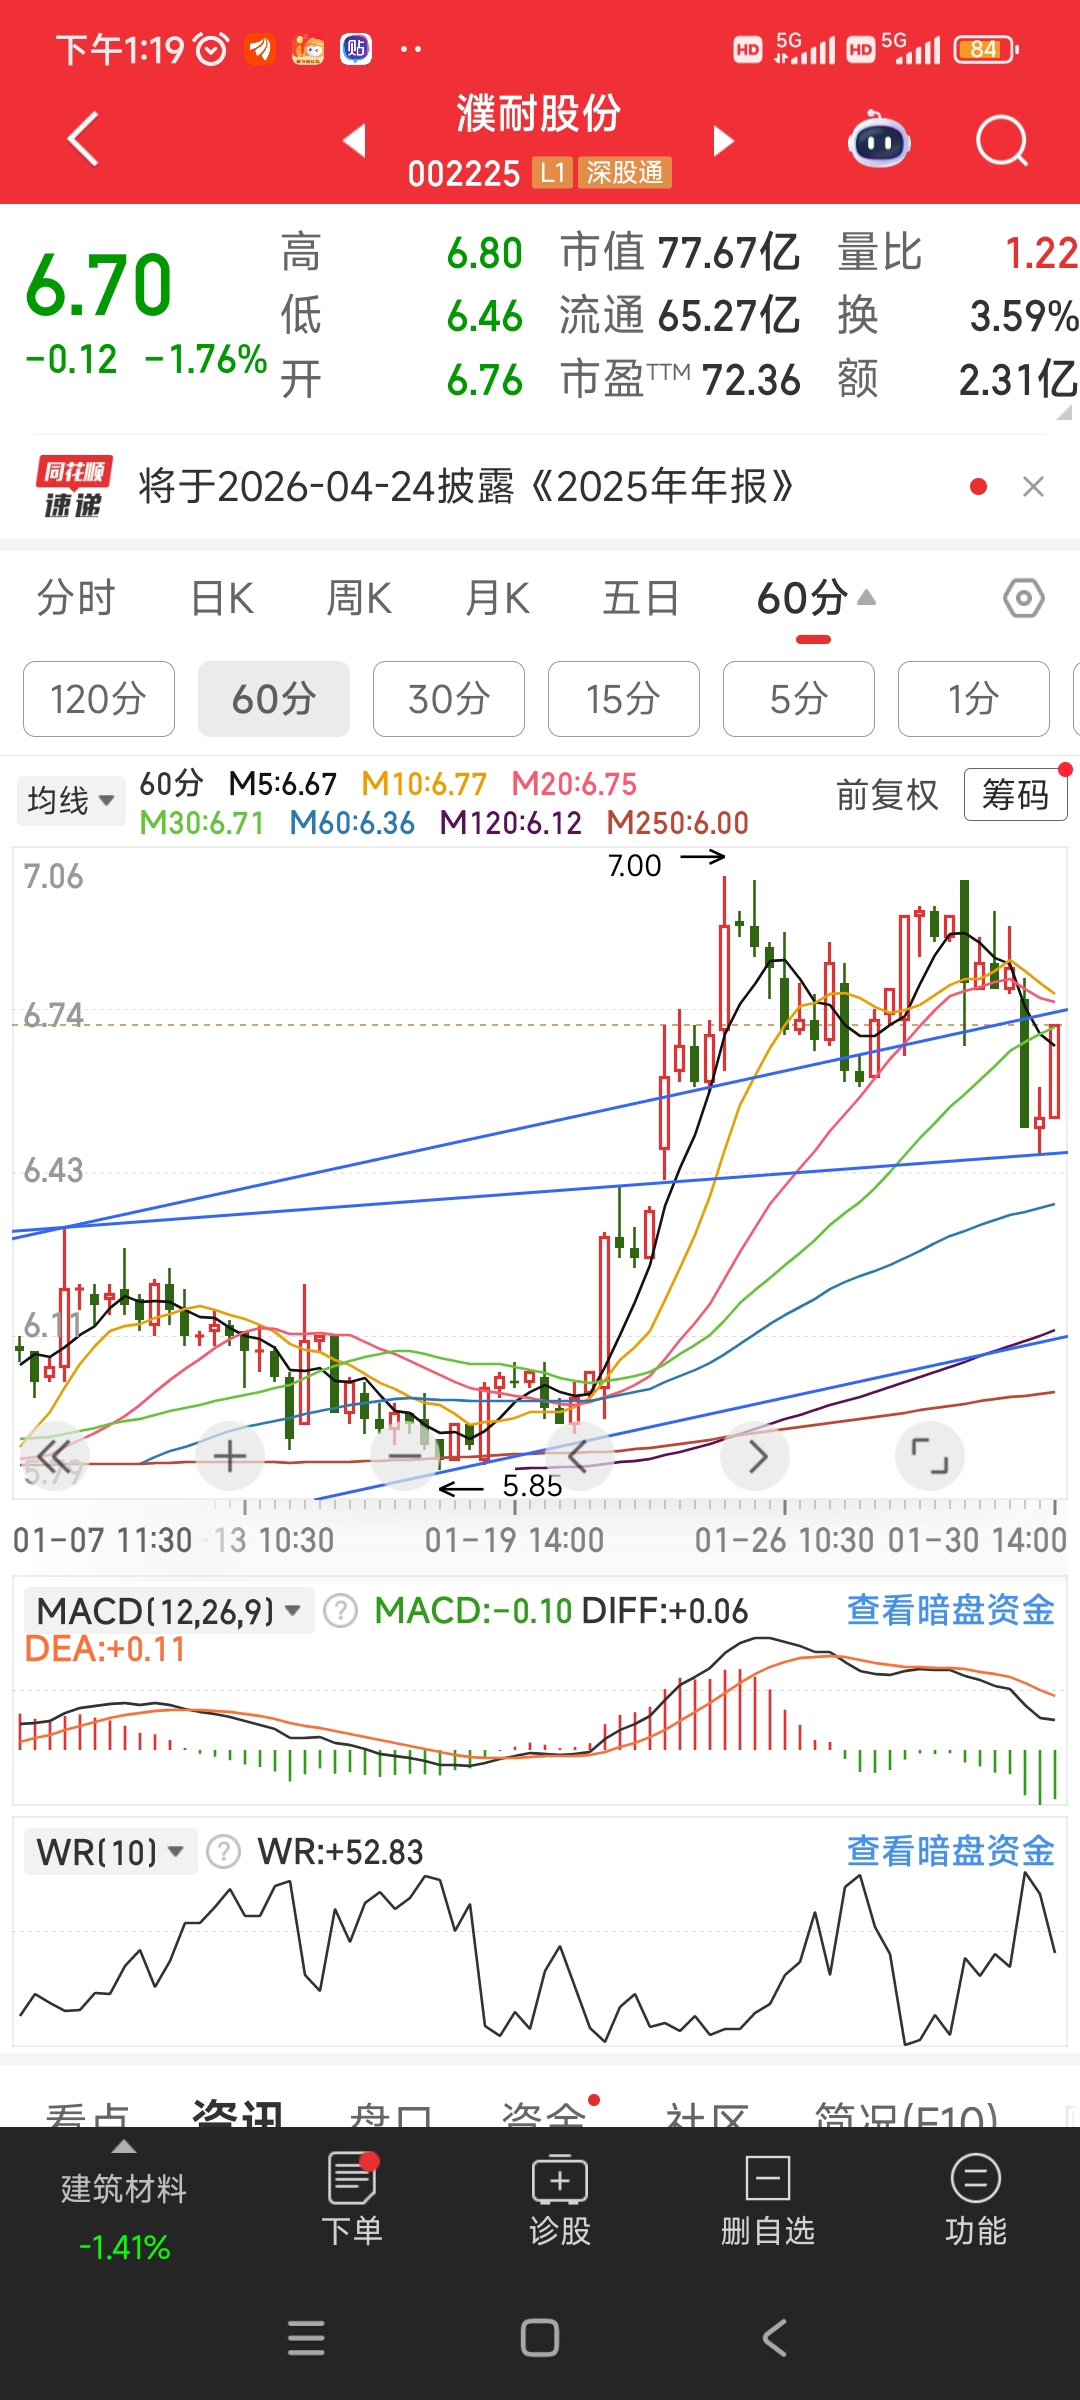Expand chart to fullscreen
Screen dimensions: 1080x2400
tap(930, 1456)
